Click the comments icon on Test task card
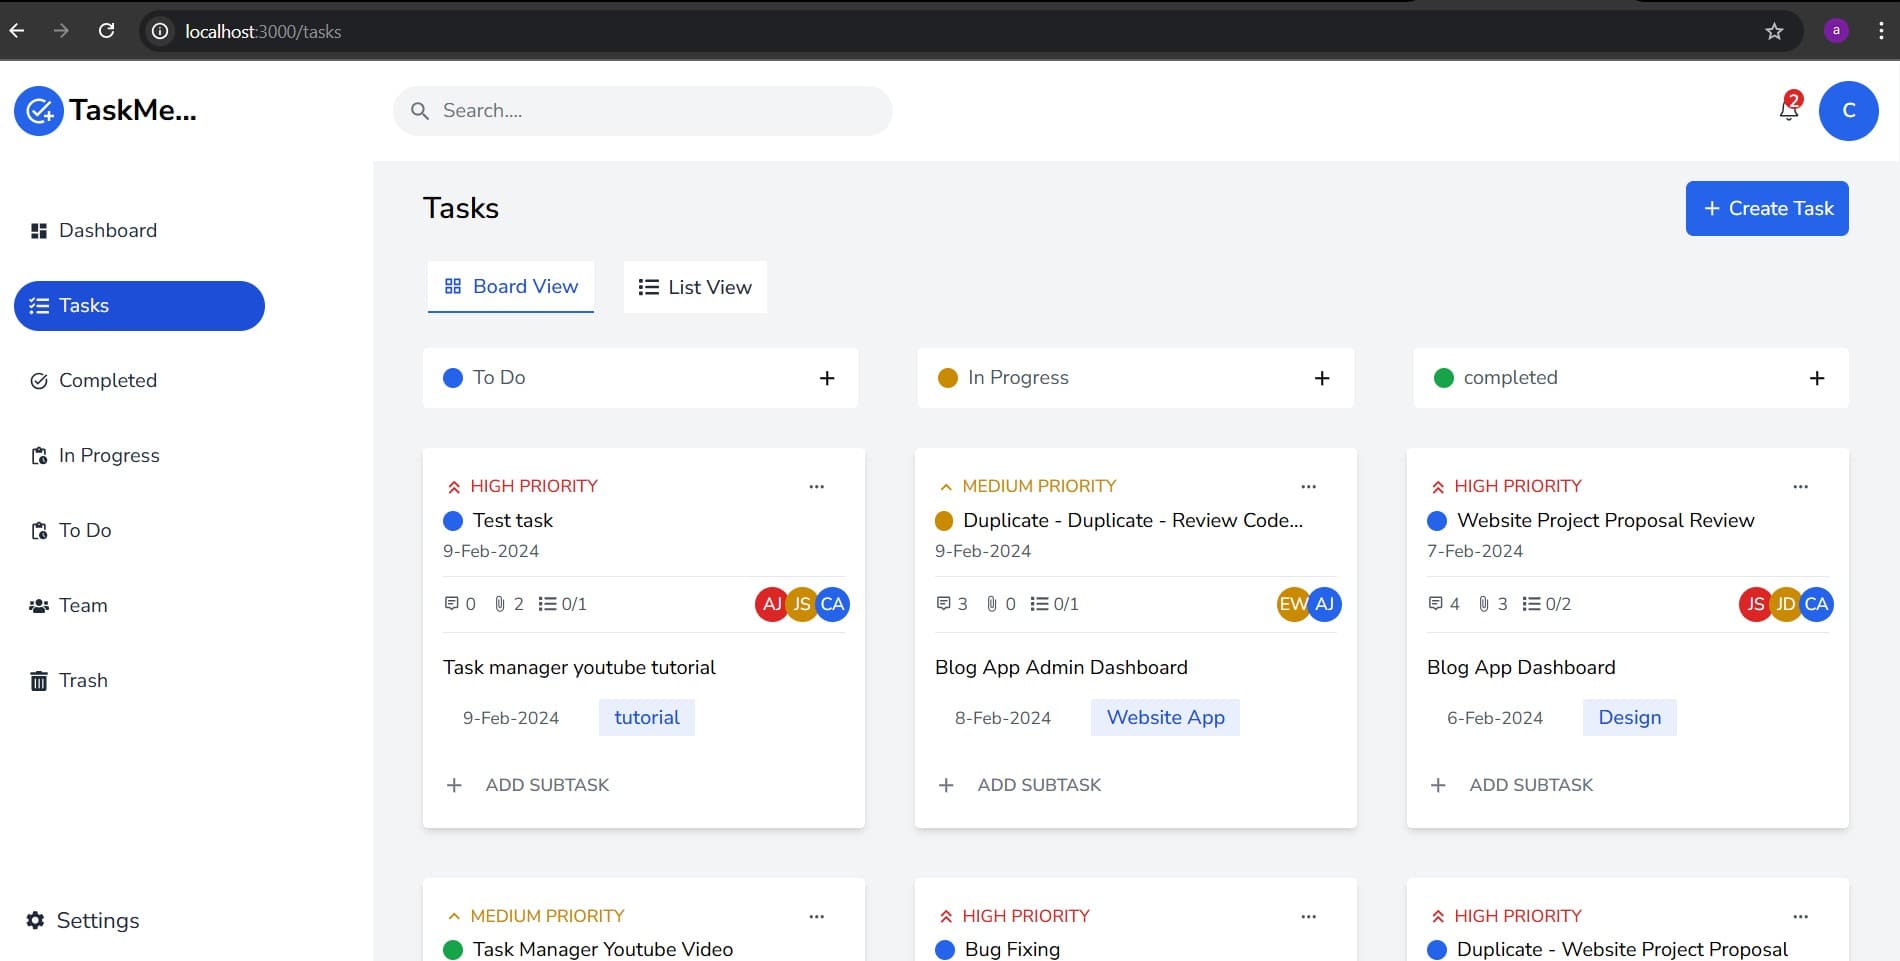 [x=452, y=603]
